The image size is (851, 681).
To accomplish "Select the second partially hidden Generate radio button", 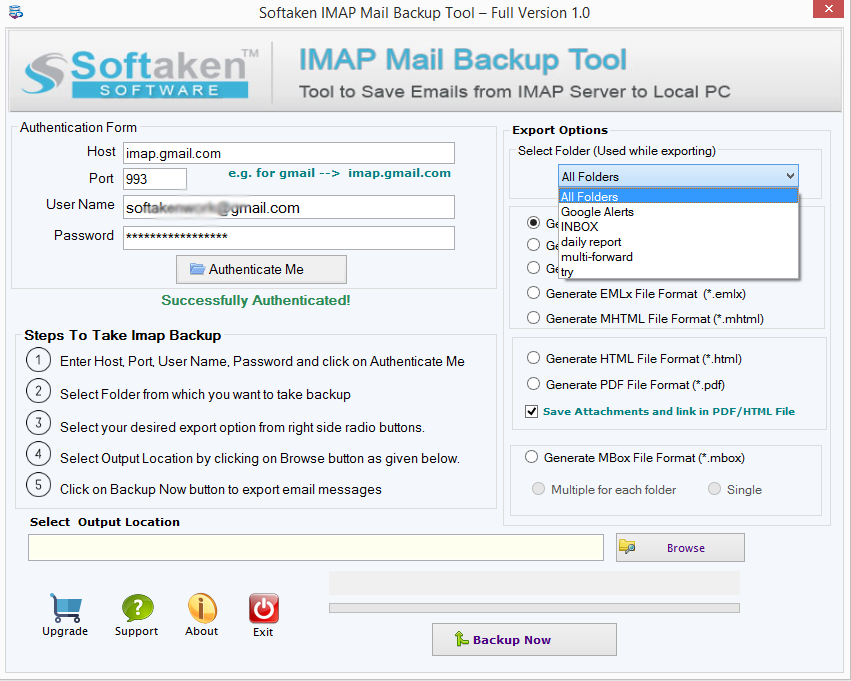I will (534, 245).
